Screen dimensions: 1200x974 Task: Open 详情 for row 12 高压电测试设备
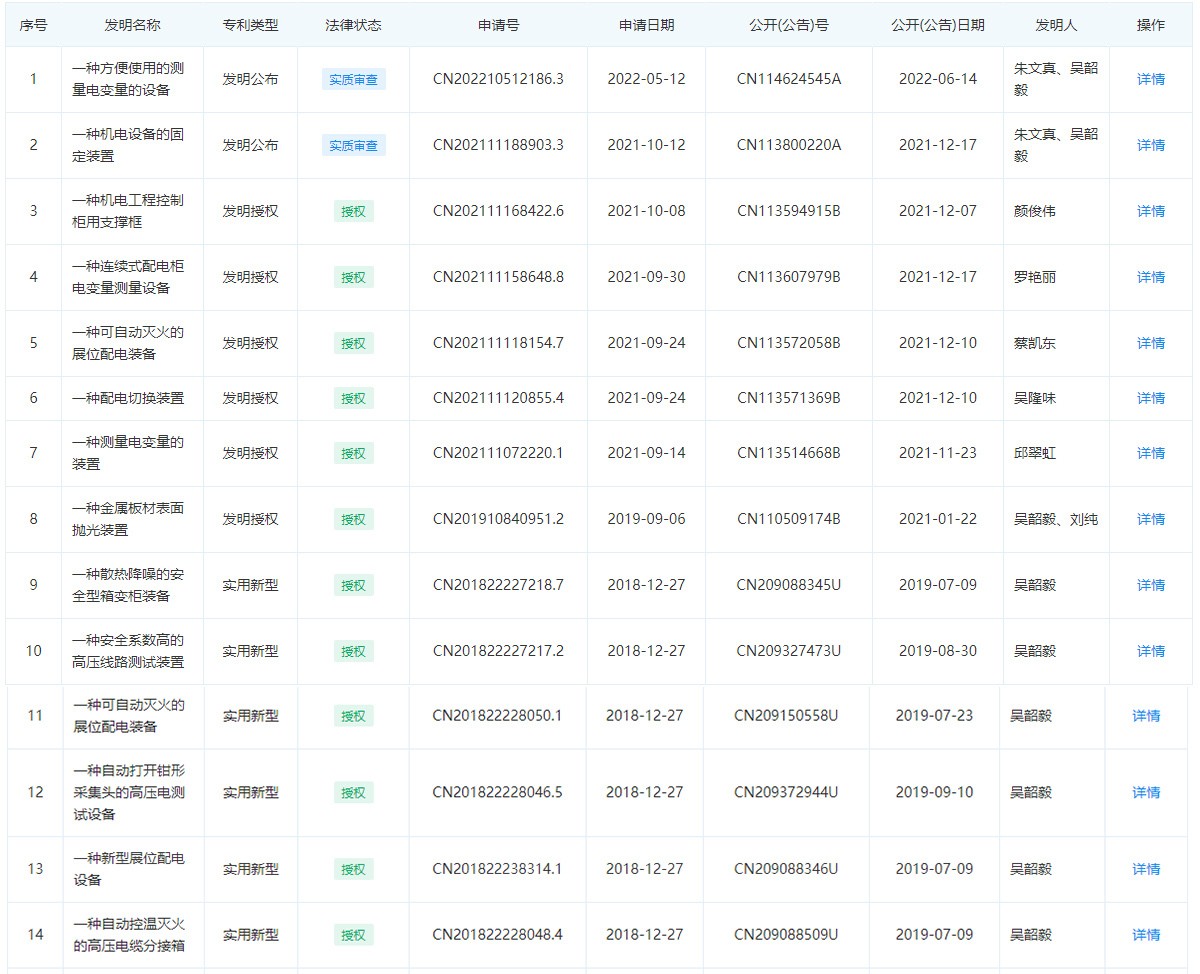[1146, 792]
